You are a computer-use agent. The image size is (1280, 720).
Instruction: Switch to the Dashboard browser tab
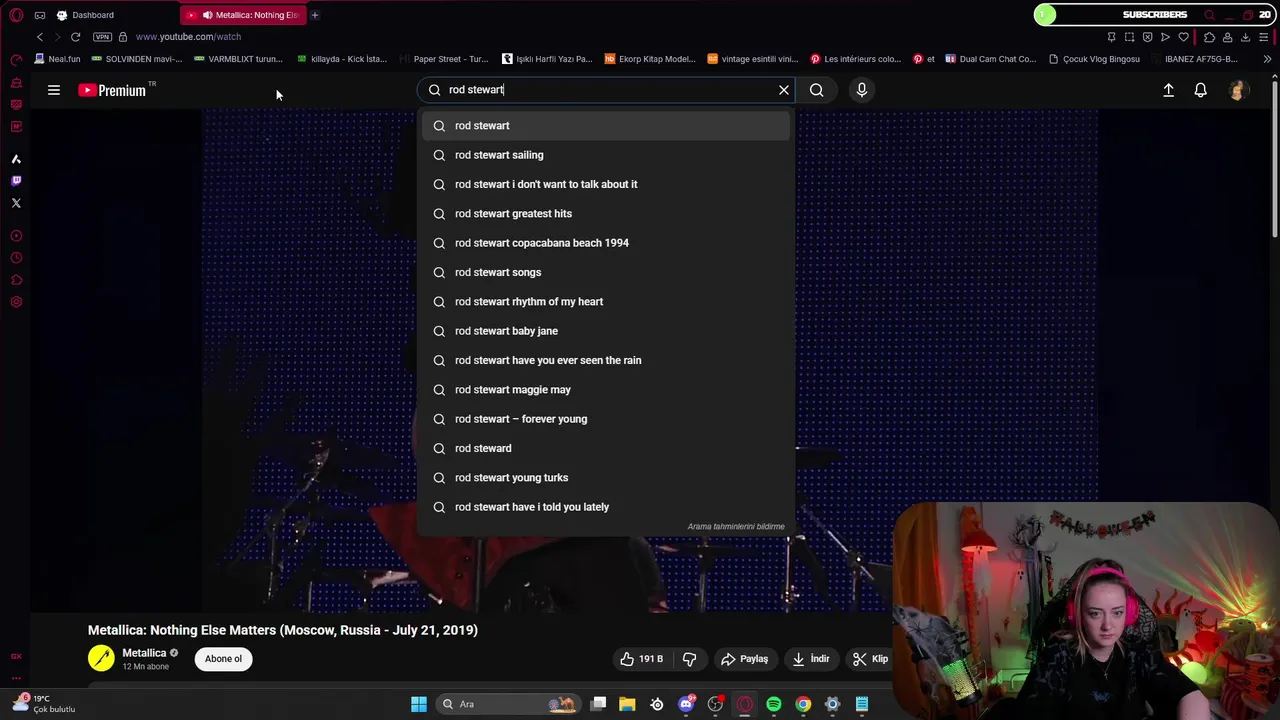(x=92, y=15)
